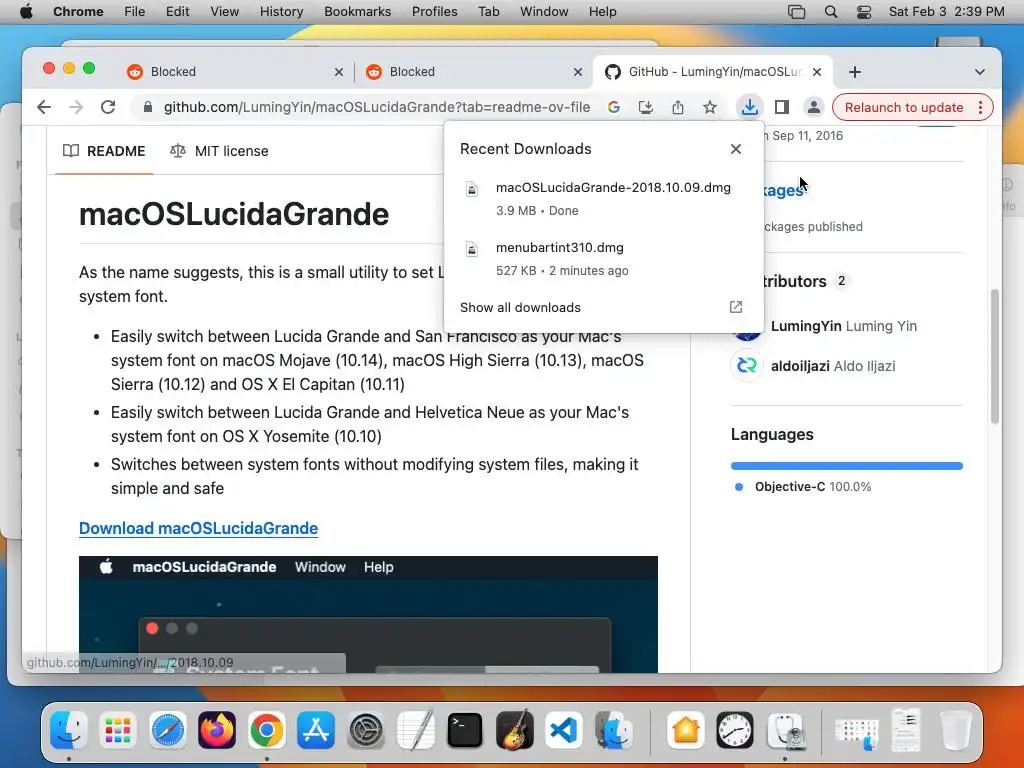This screenshot has width=1024, height=768.
Task: Open Terminal from the Dock
Action: pyautogui.click(x=465, y=730)
